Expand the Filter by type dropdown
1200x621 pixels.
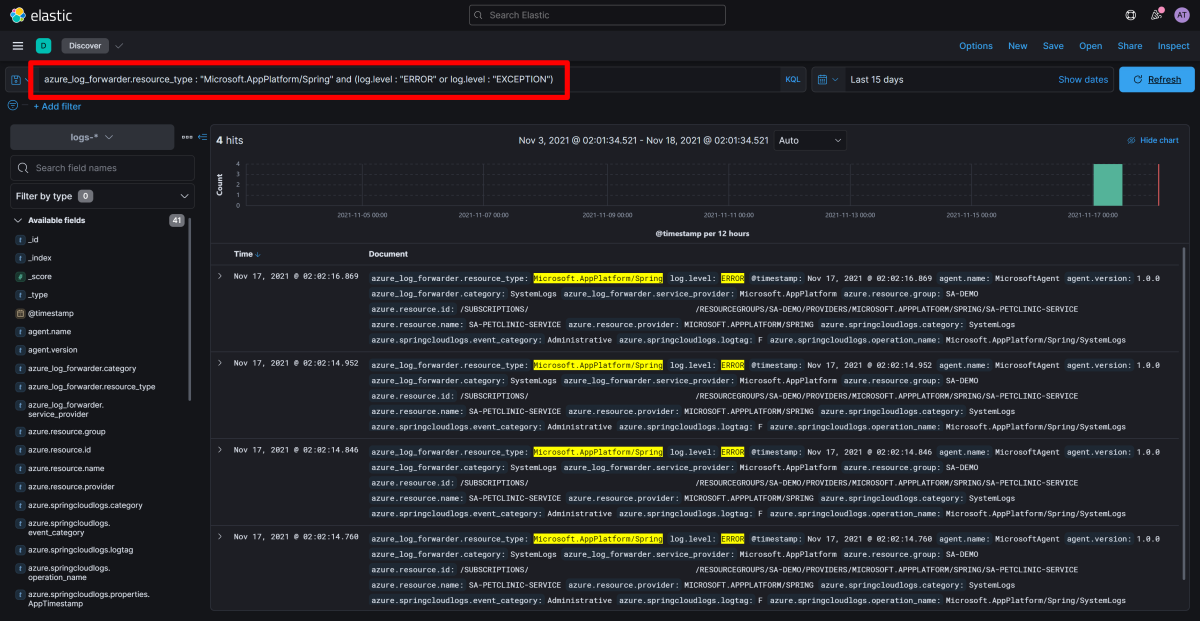pyautogui.click(x=102, y=196)
